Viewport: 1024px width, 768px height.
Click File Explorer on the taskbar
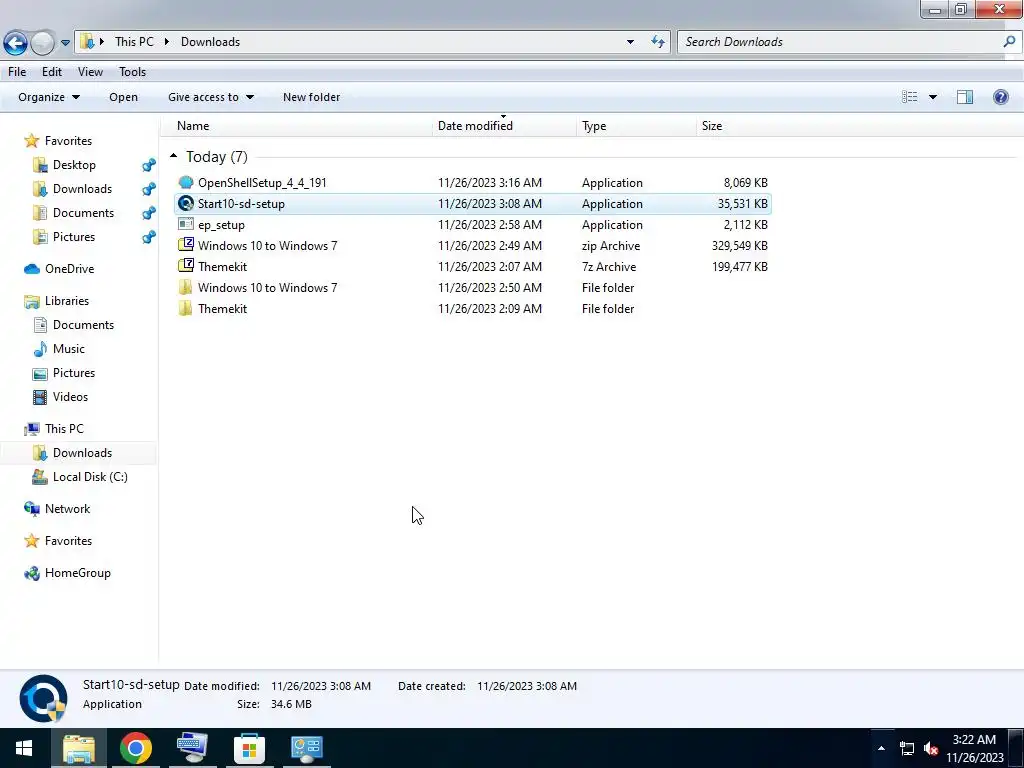[x=79, y=748]
